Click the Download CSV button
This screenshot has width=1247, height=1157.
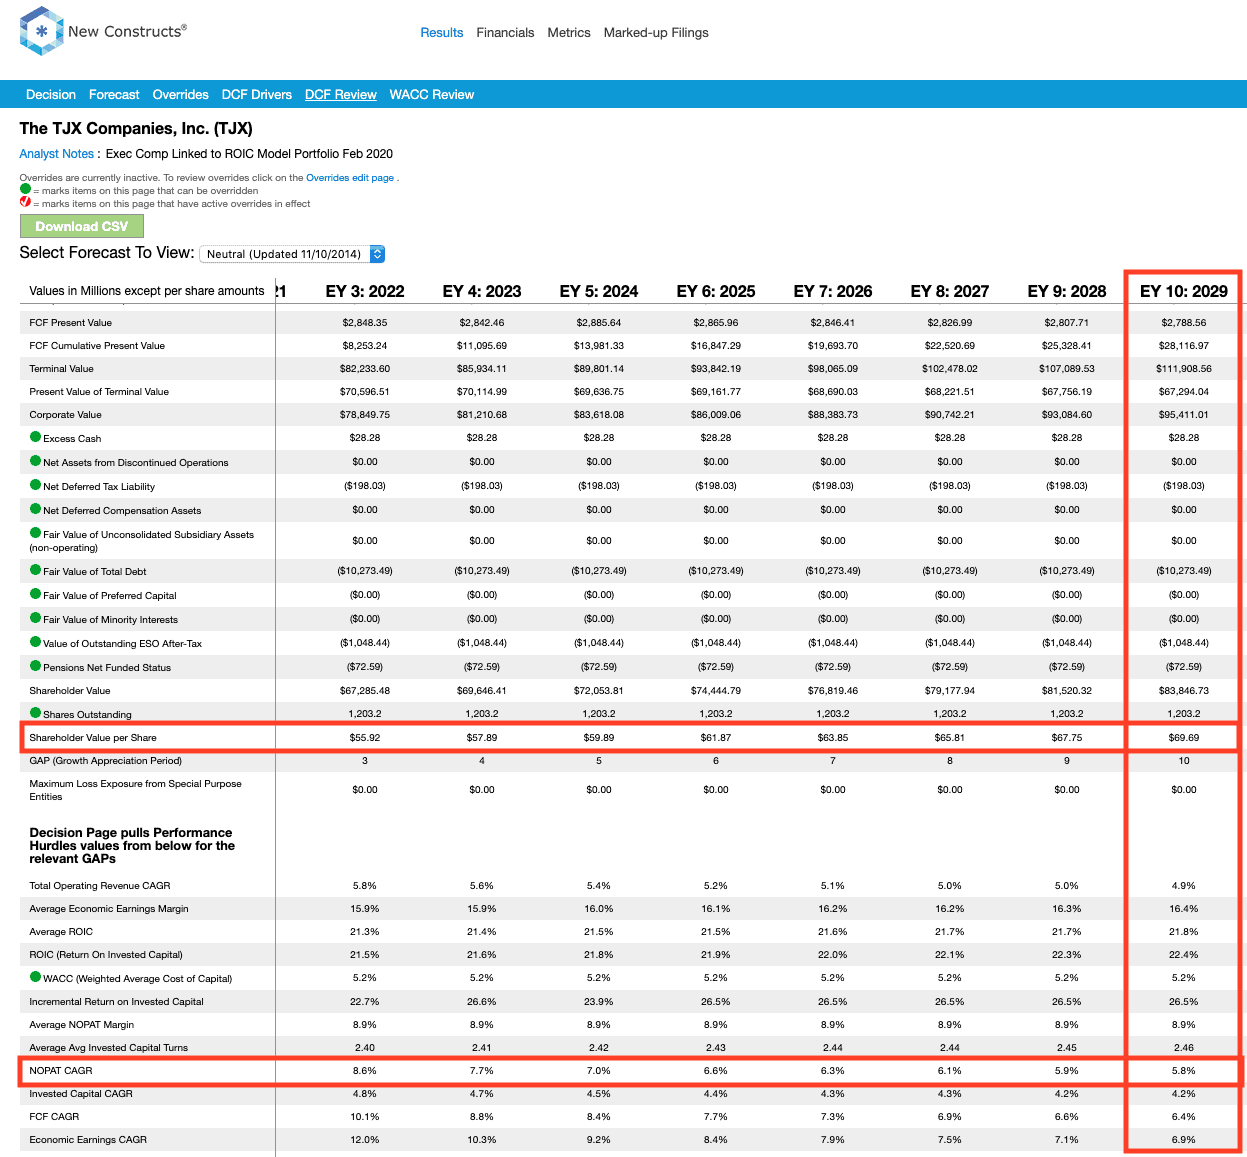pos(82,226)
